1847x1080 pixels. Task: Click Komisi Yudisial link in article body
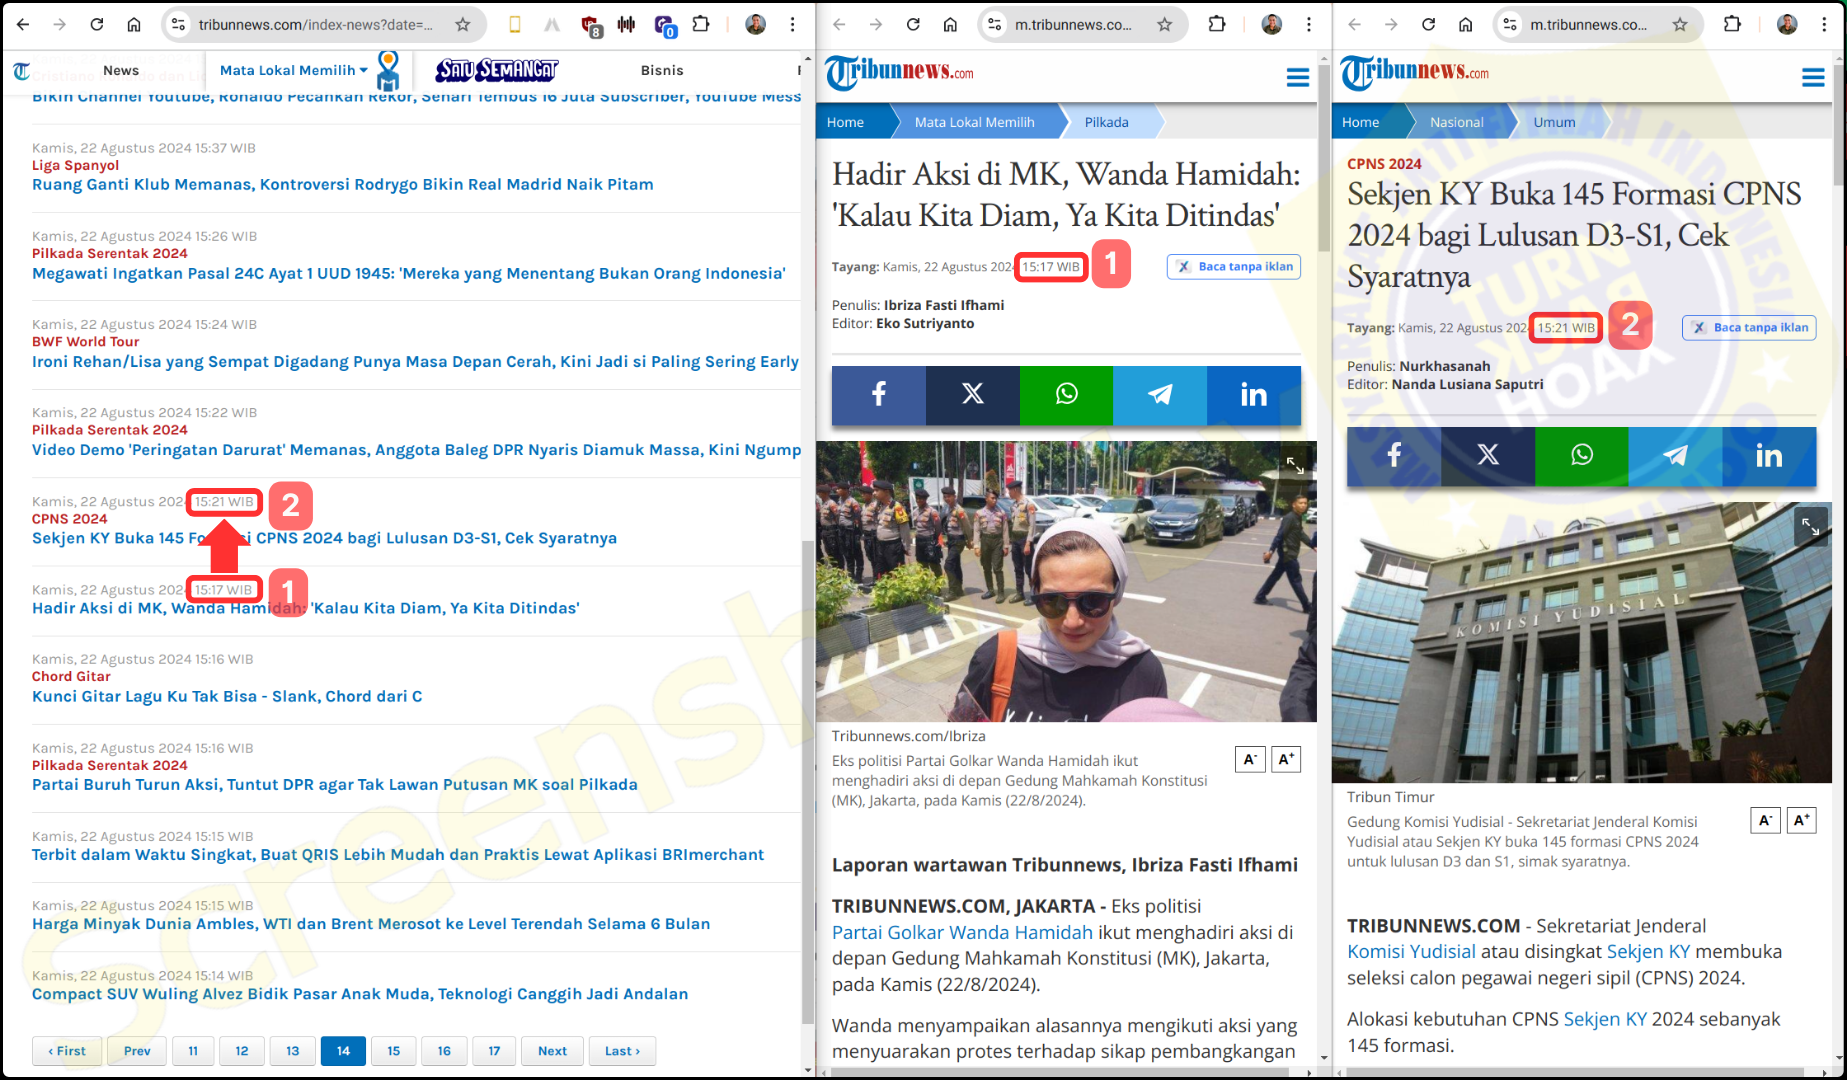pos(1411,951)
